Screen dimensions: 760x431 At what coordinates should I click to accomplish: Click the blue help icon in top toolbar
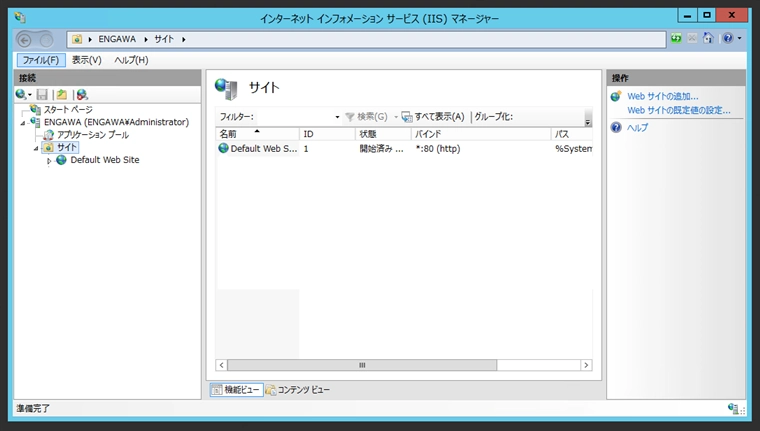coord(728,38)
